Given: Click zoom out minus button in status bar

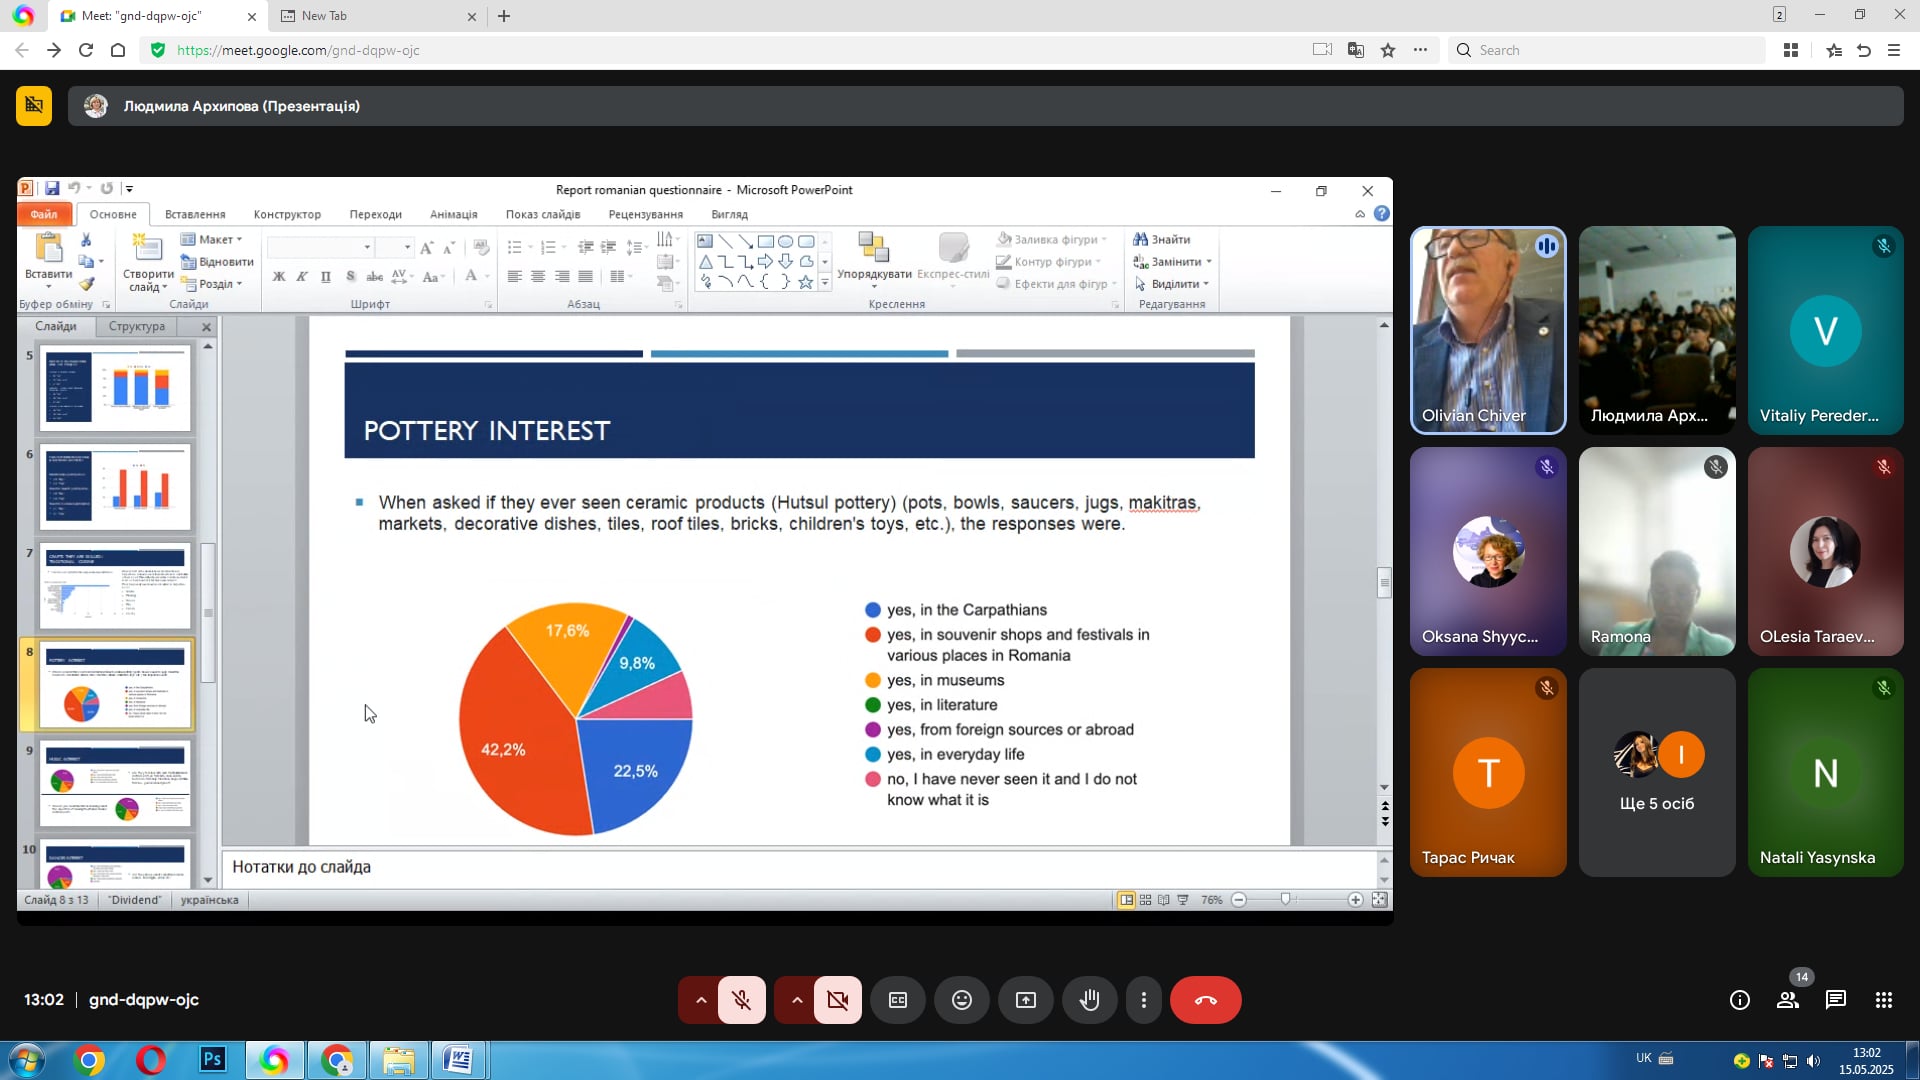Looking at the screenshot, I should 1239,900.
